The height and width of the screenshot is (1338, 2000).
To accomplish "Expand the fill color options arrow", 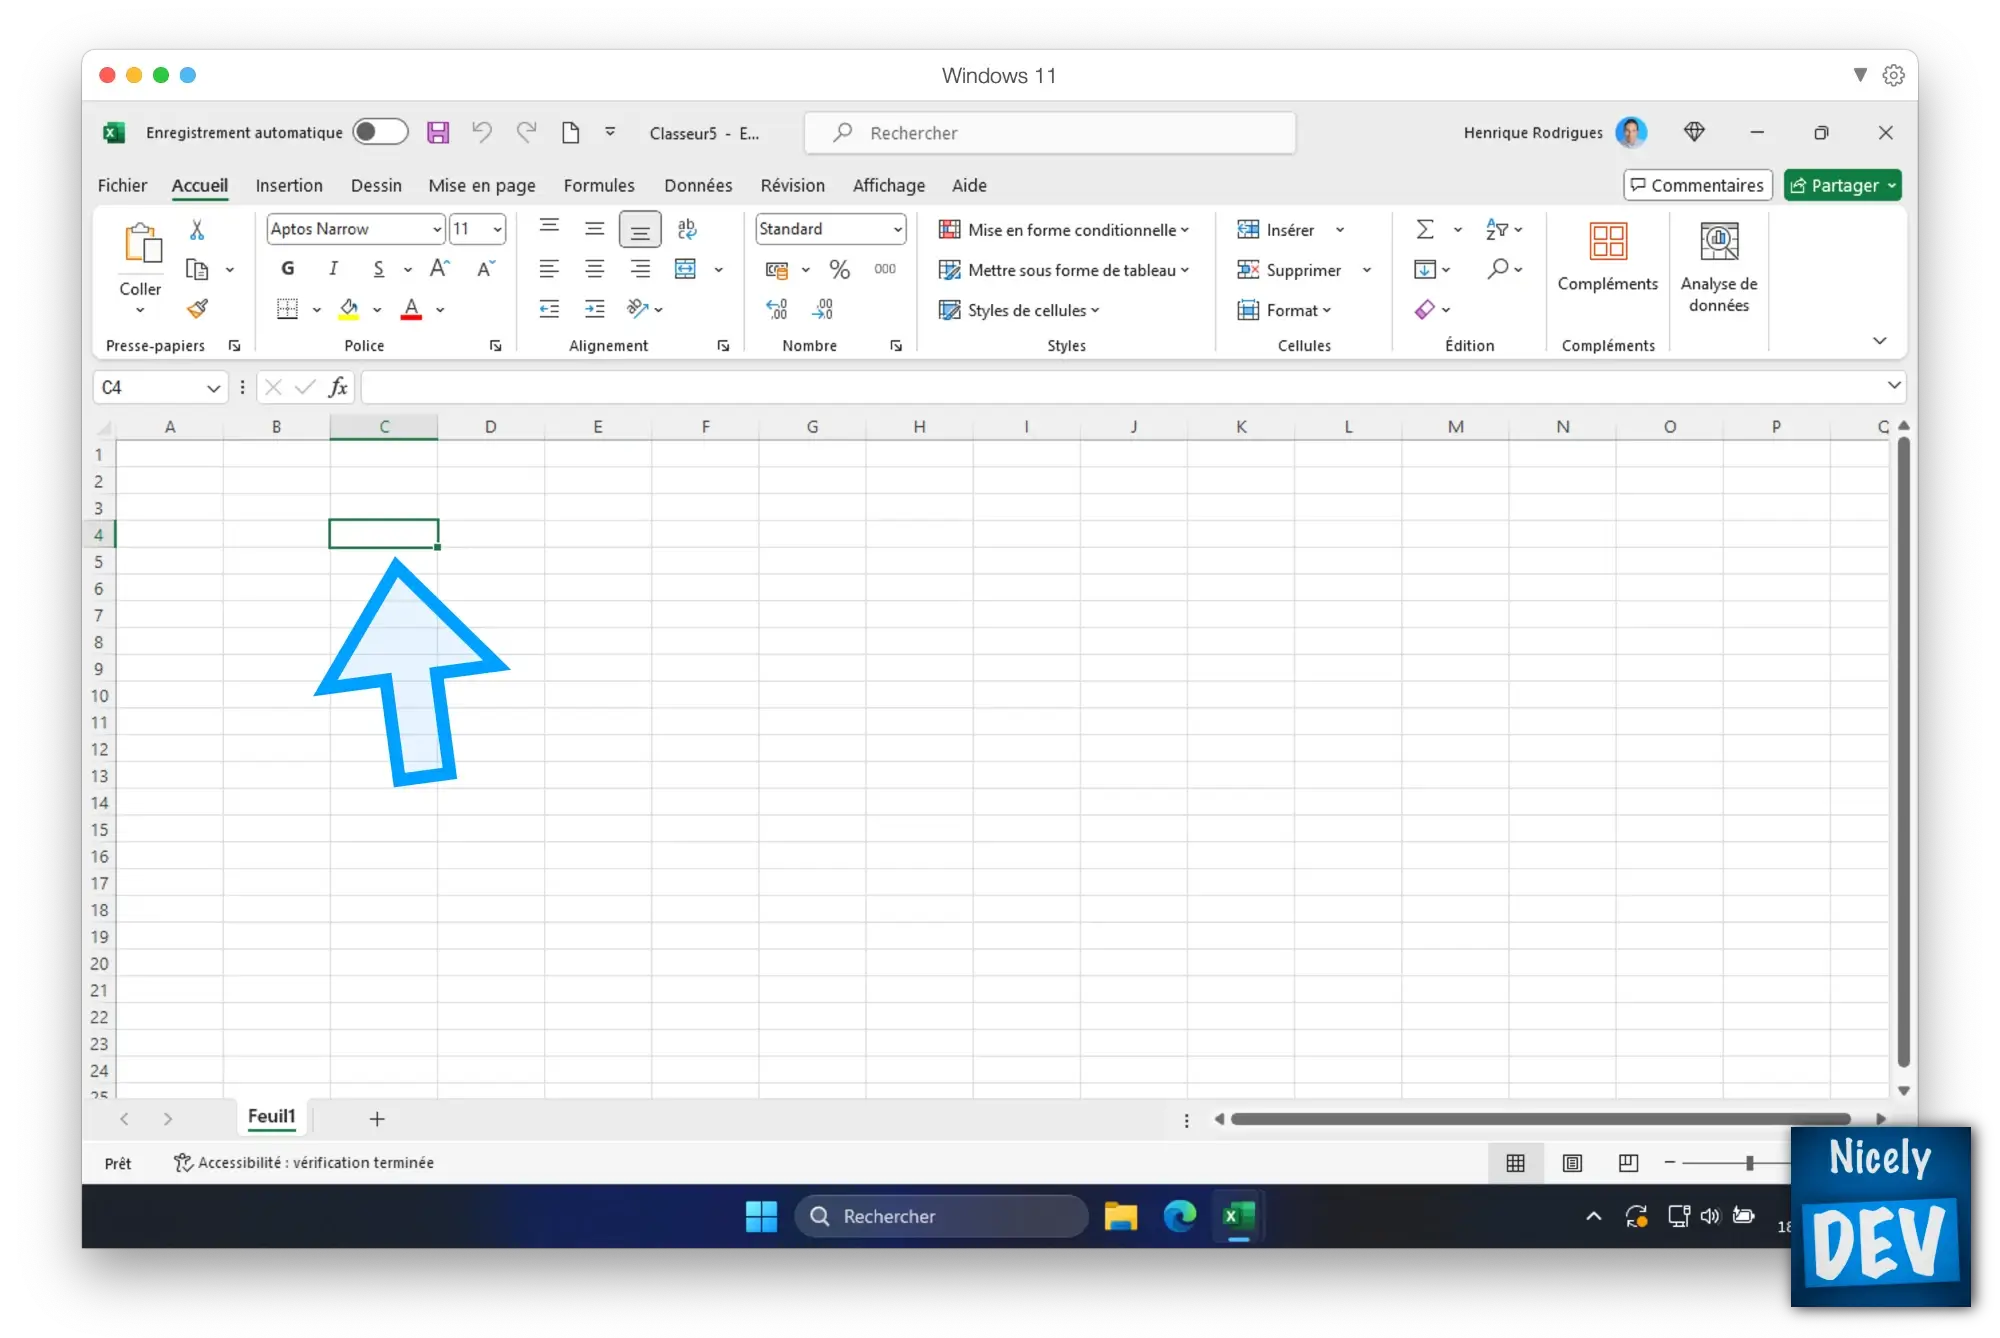I will (377, 310).
